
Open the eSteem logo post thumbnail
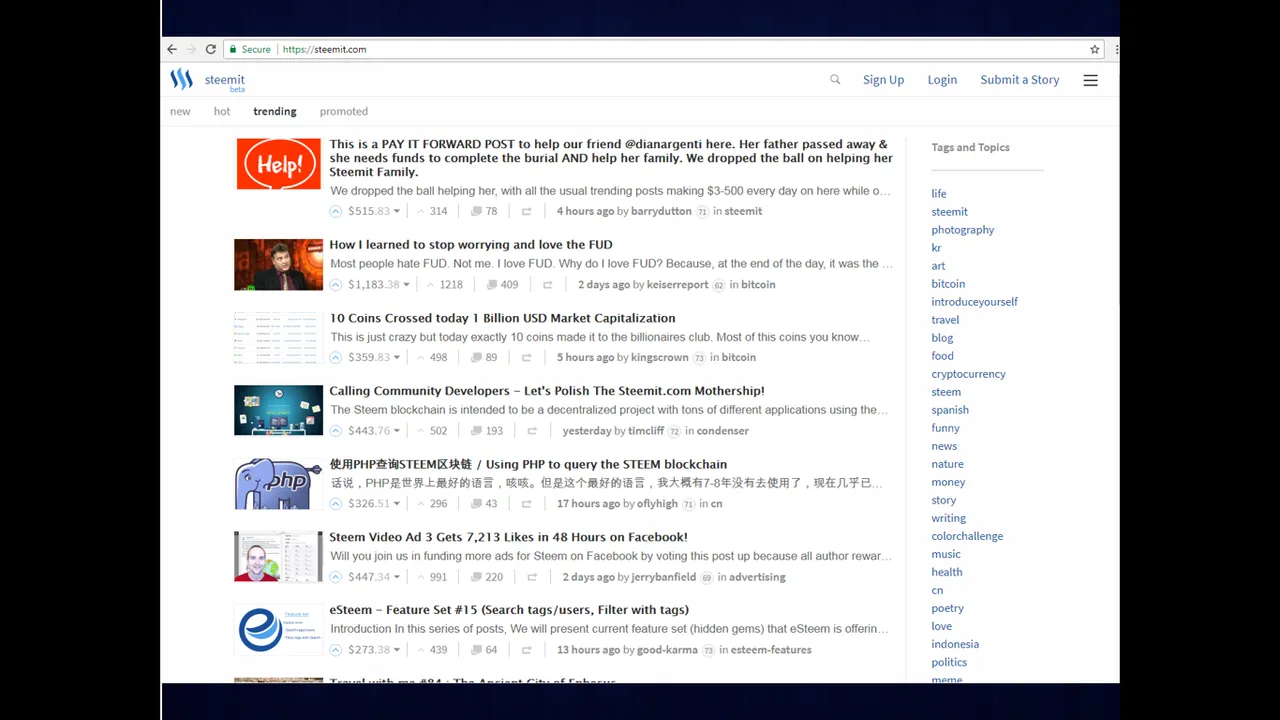click(x=279, y=630)
